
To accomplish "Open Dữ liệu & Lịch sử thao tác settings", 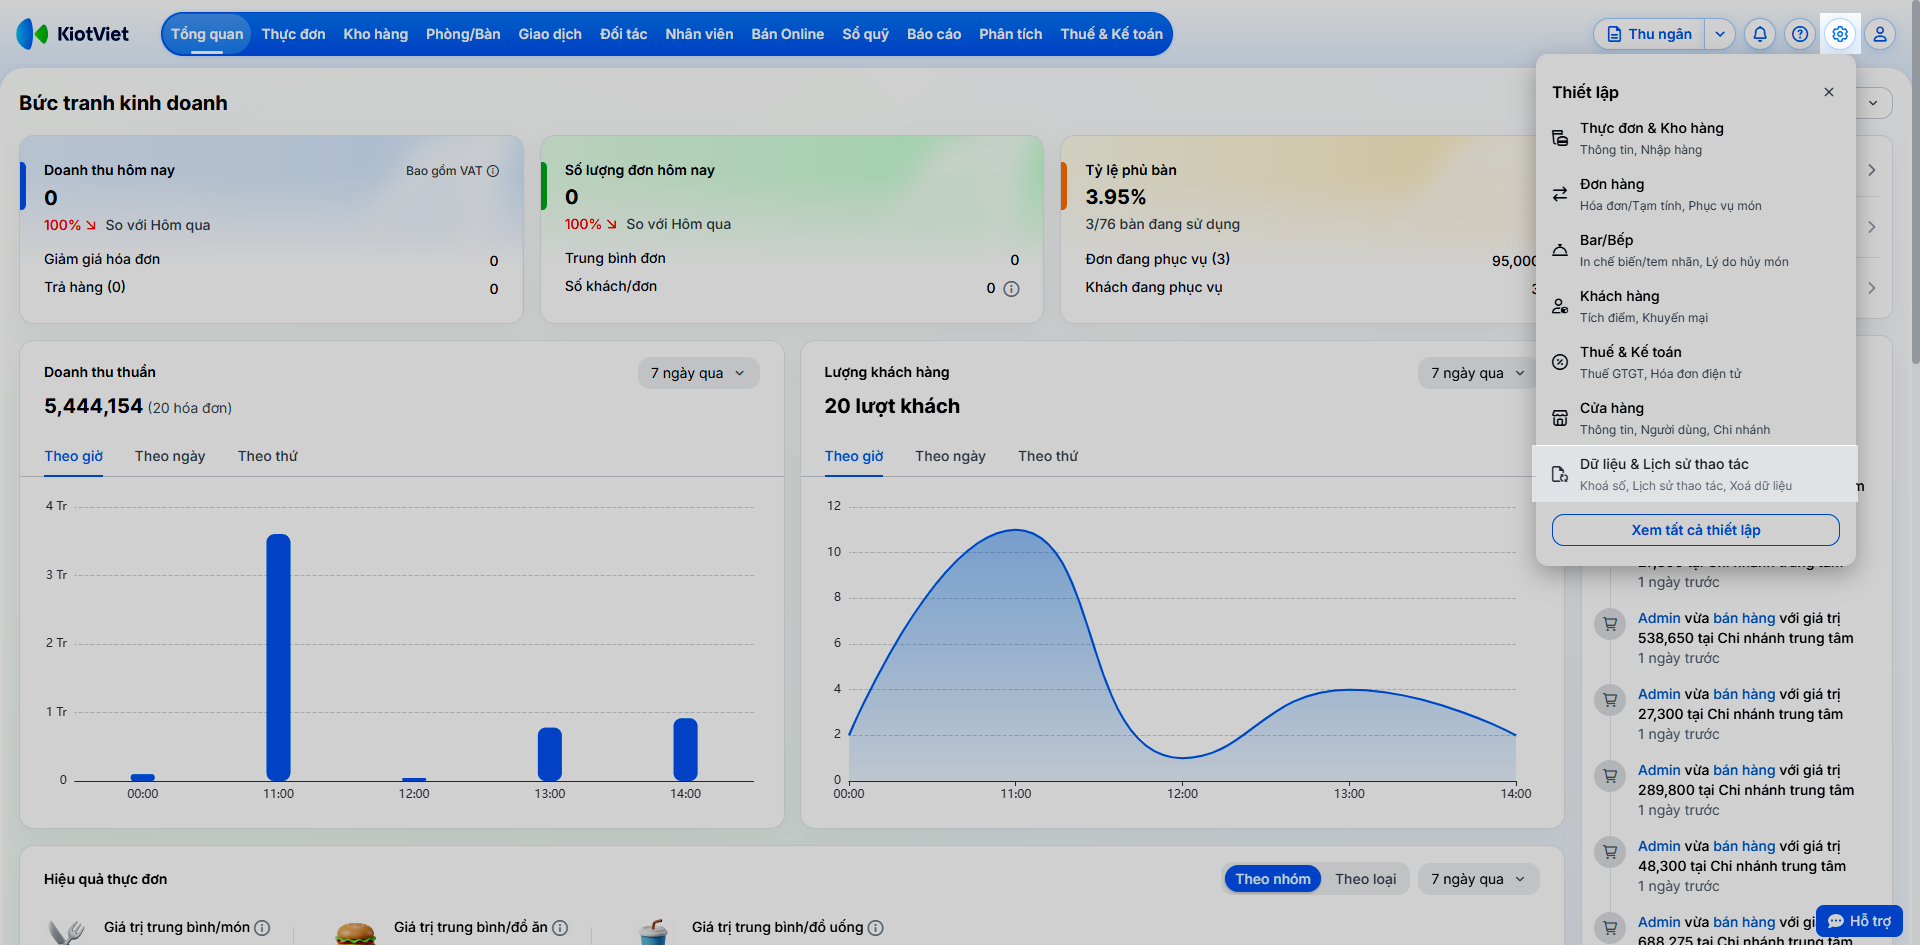I will tap(1695, 474).
